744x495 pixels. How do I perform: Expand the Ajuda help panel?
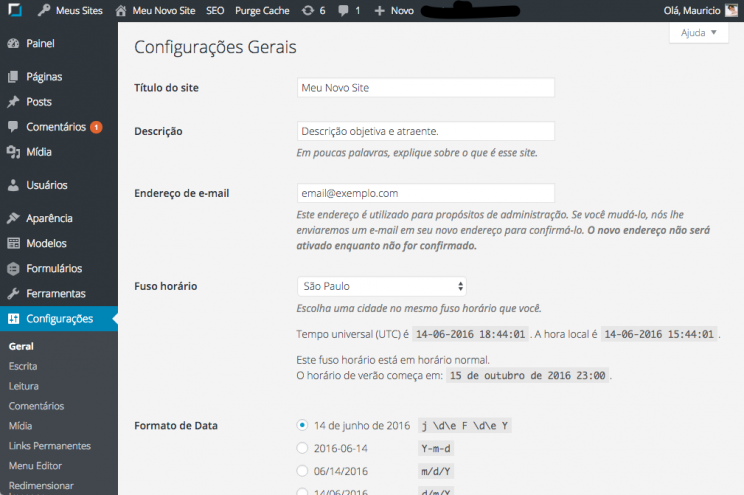698,33
